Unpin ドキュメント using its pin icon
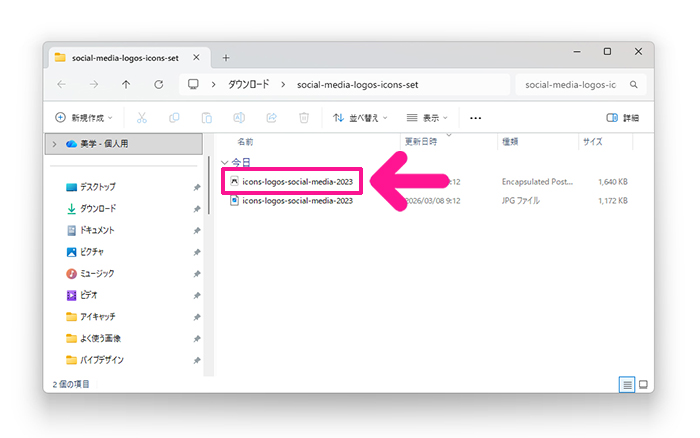 pyautogui.click(x=196, y=231)
